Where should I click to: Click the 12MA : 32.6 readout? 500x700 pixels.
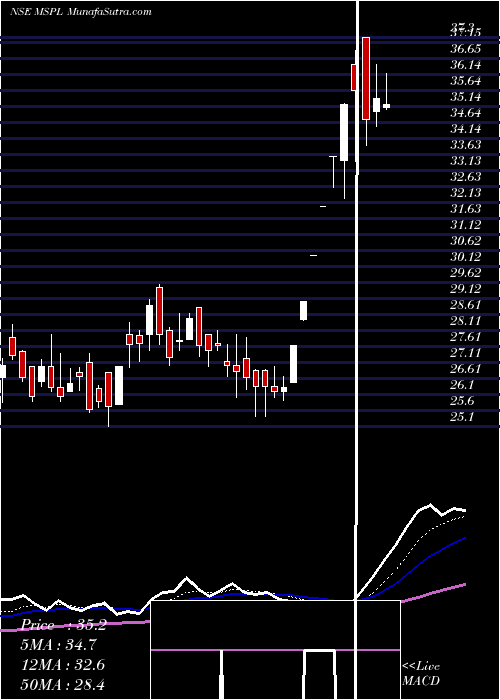click(x=63, y=665)
